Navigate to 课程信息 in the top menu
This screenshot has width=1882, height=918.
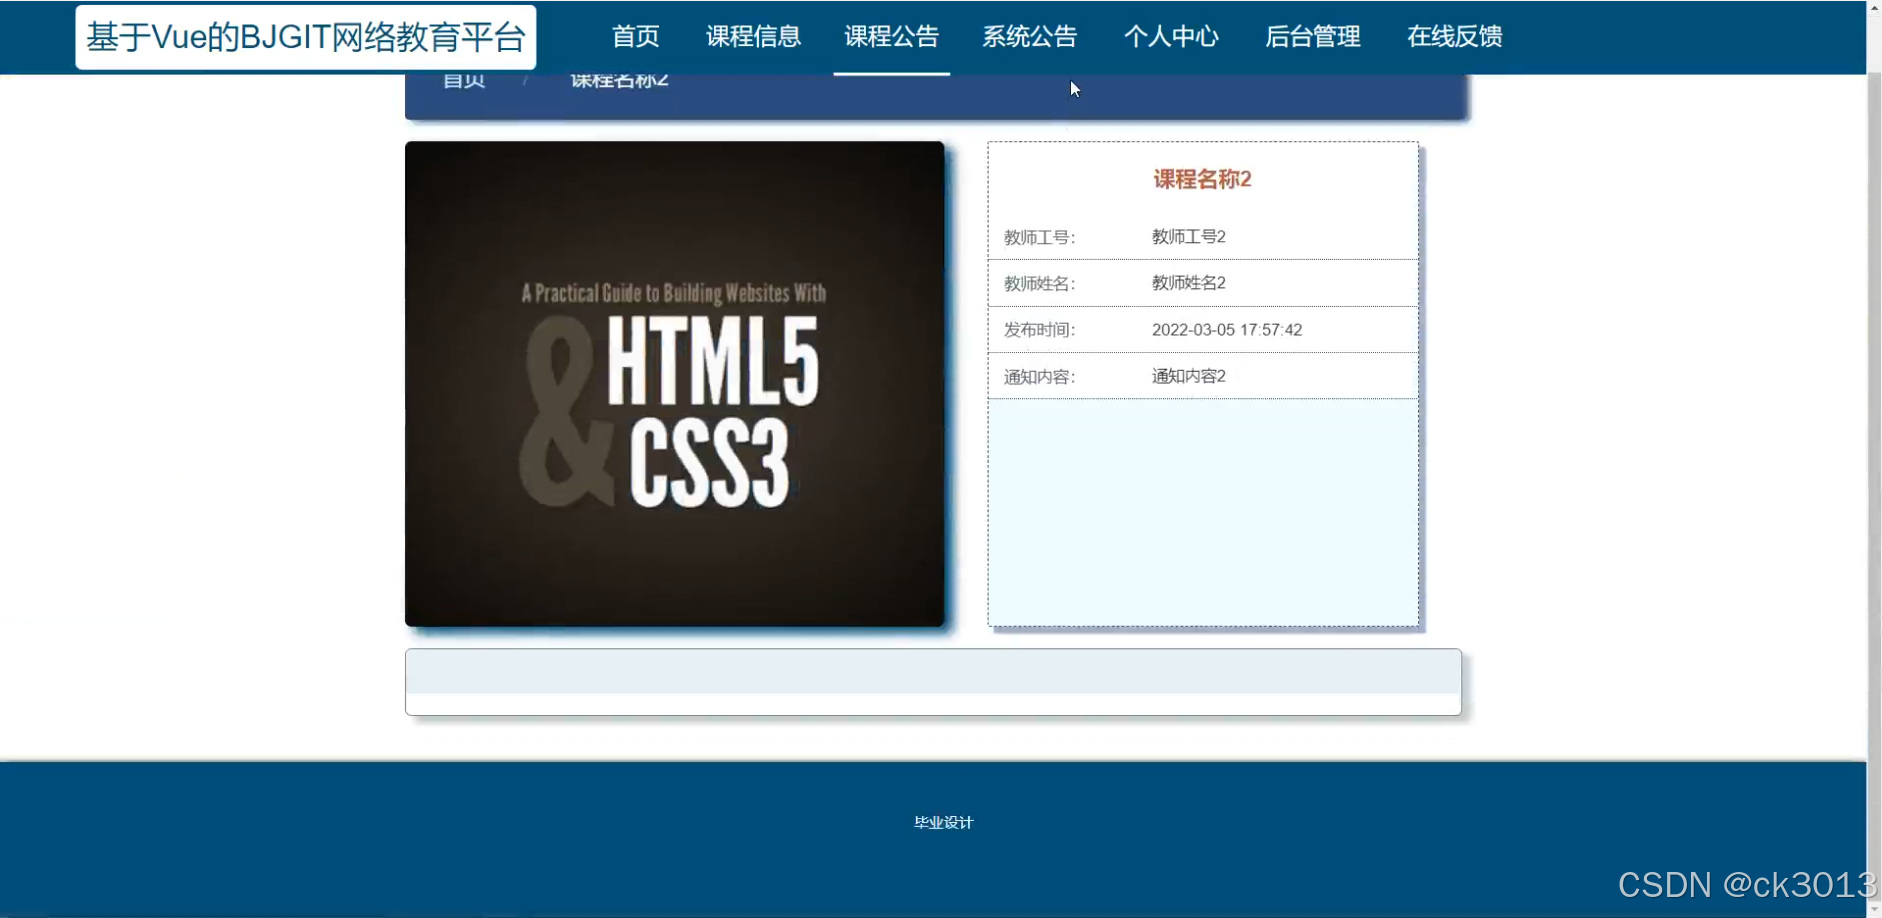click(753, 37)
